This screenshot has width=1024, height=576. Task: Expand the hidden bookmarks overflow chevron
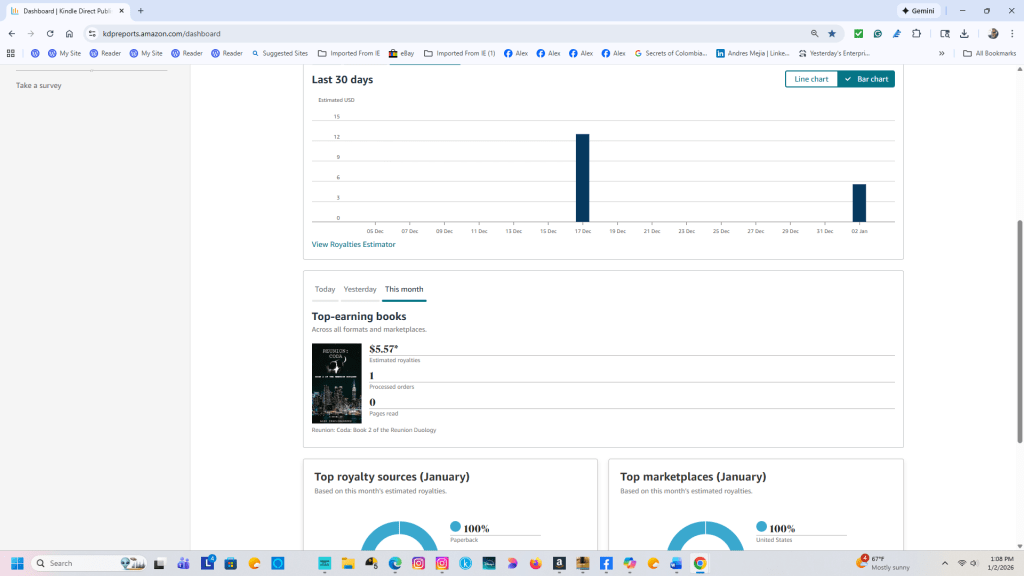coord(941,53)
